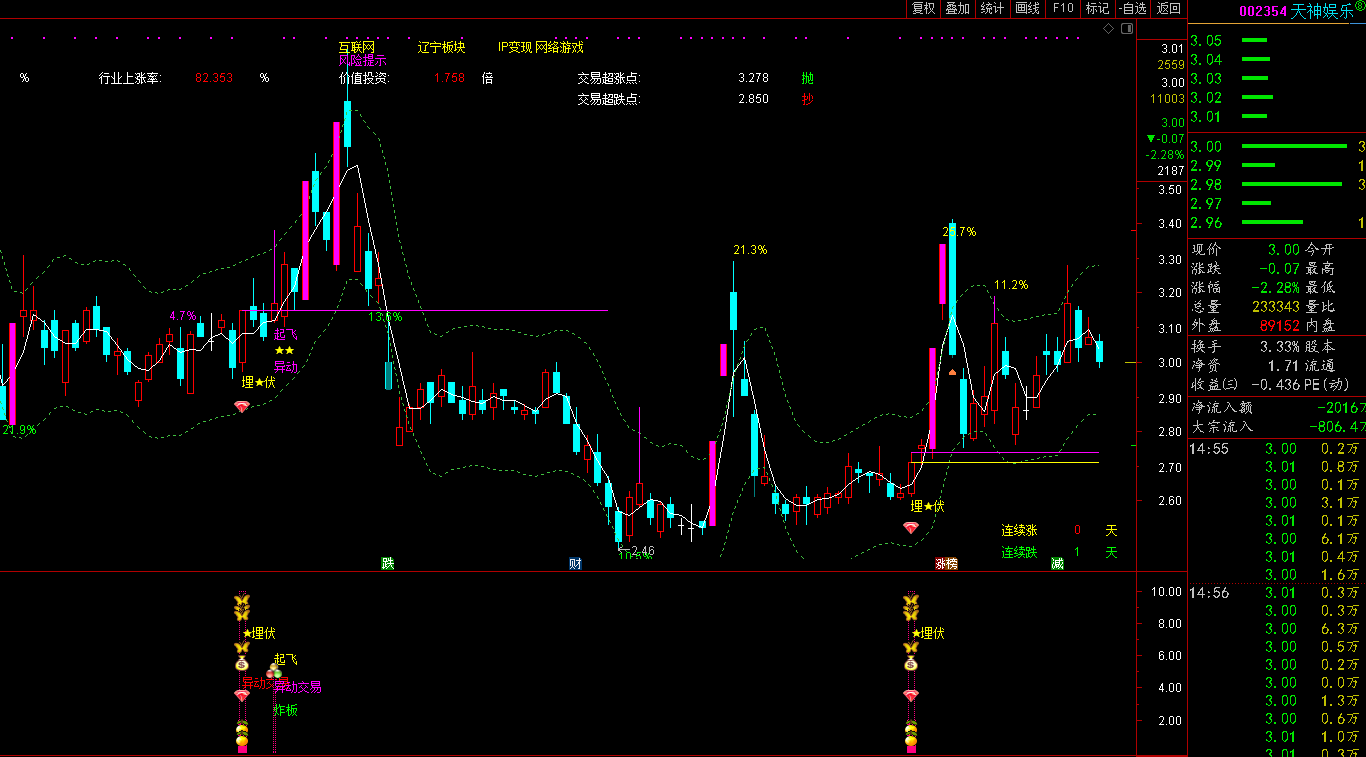Click the red diamond gem below the left candles
Viewport: 1366px width, 757px height.
click(x=241, y=406)
